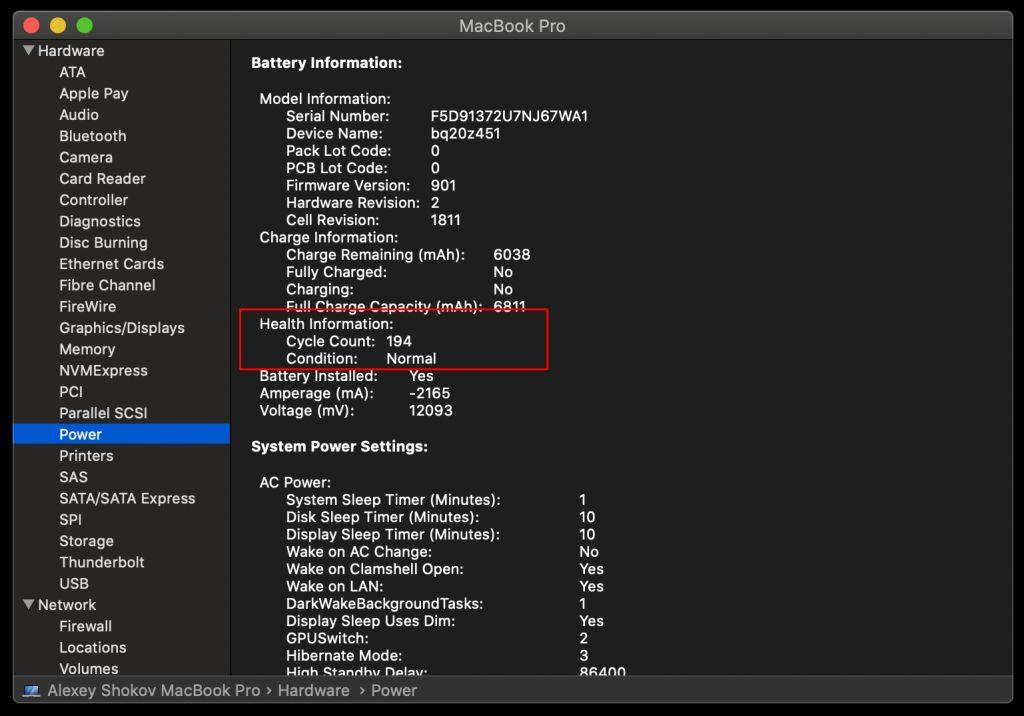
Task: Choose the Apple Pay item
Action: (93, 93)
